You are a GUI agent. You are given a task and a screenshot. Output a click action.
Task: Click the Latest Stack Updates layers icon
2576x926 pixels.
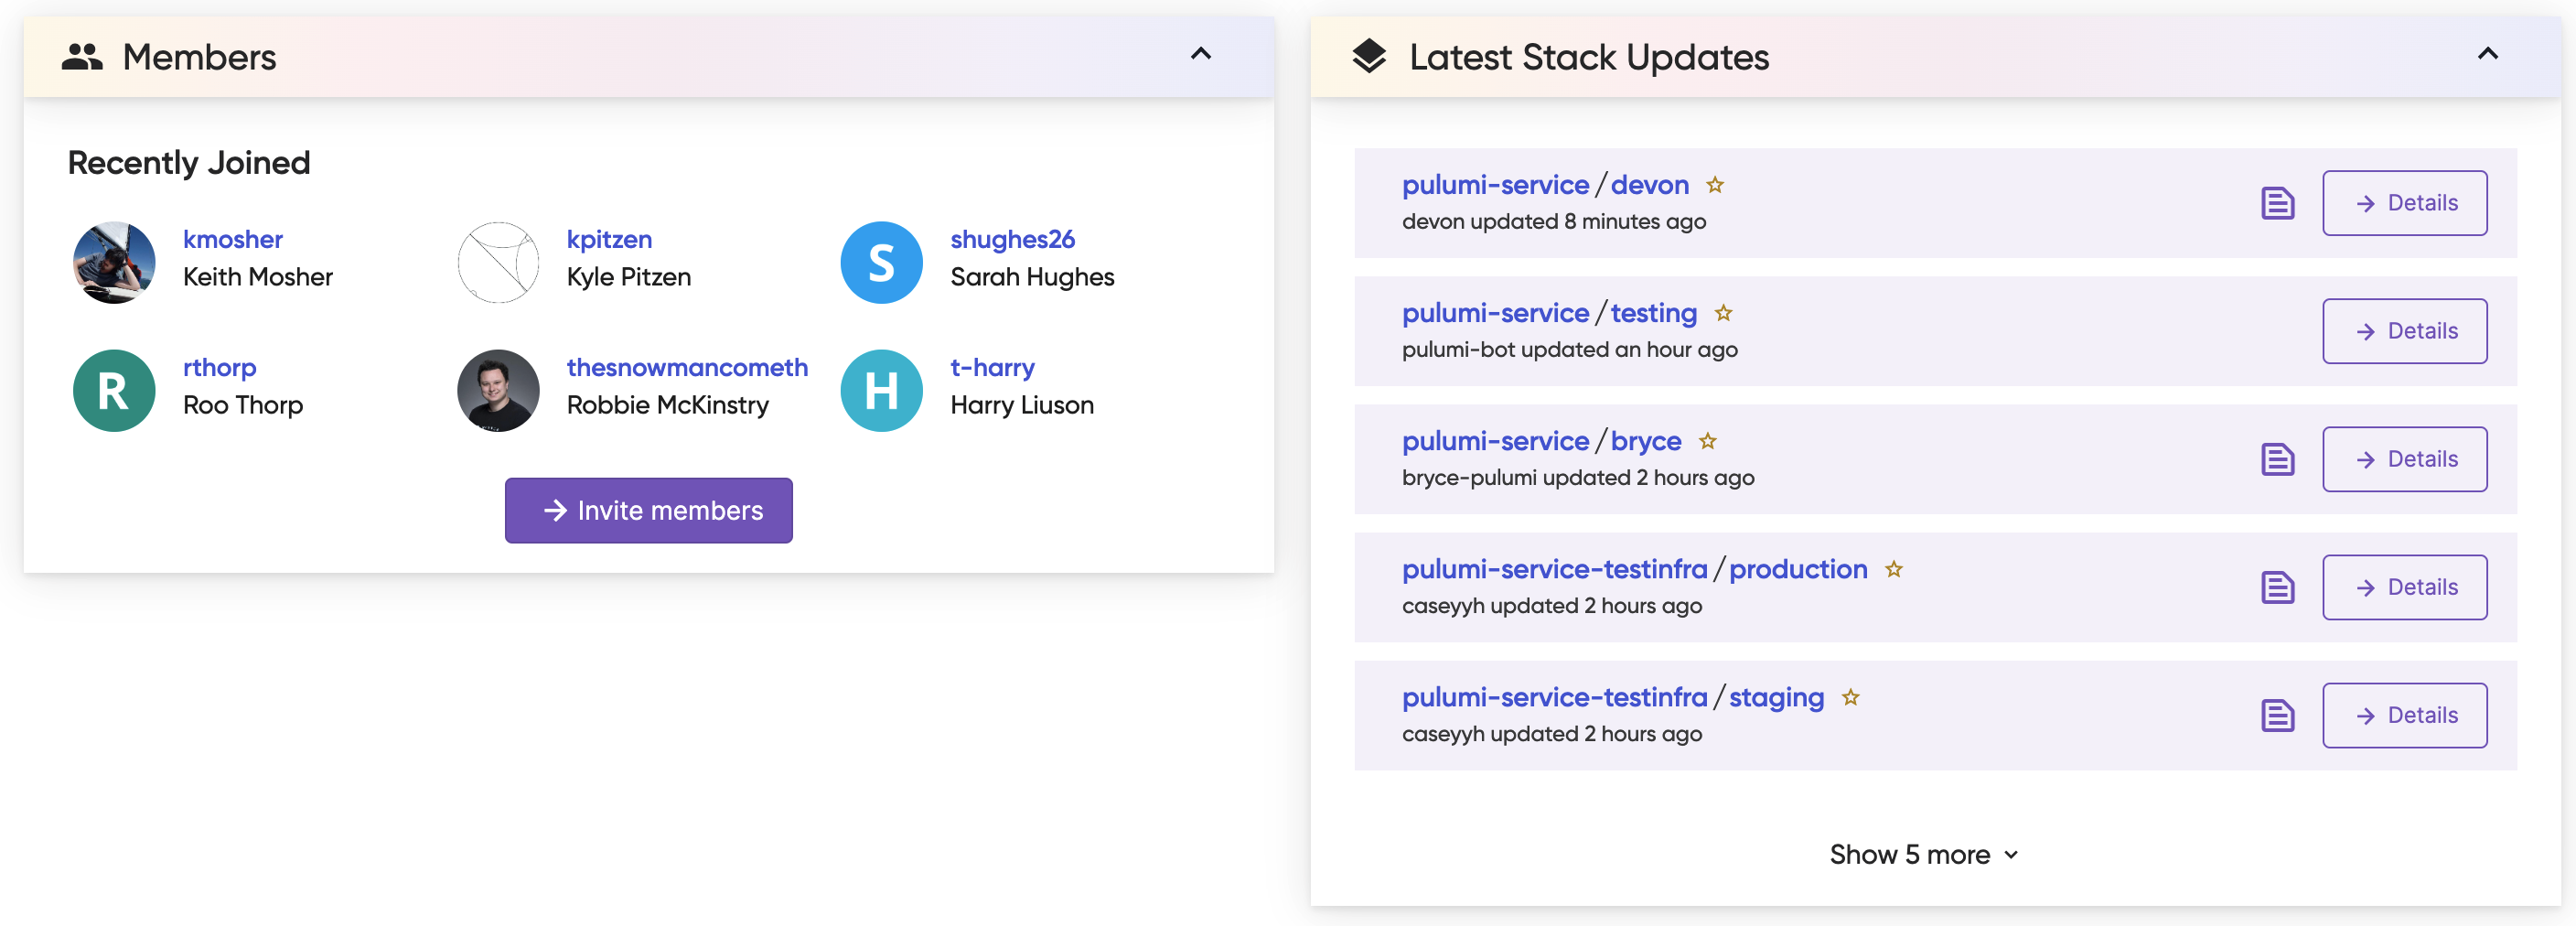pos(1369,57)
